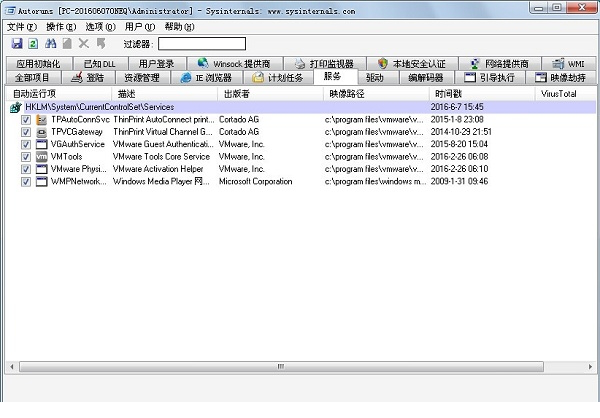Open the 用户(U) menu

pos(140,27)
